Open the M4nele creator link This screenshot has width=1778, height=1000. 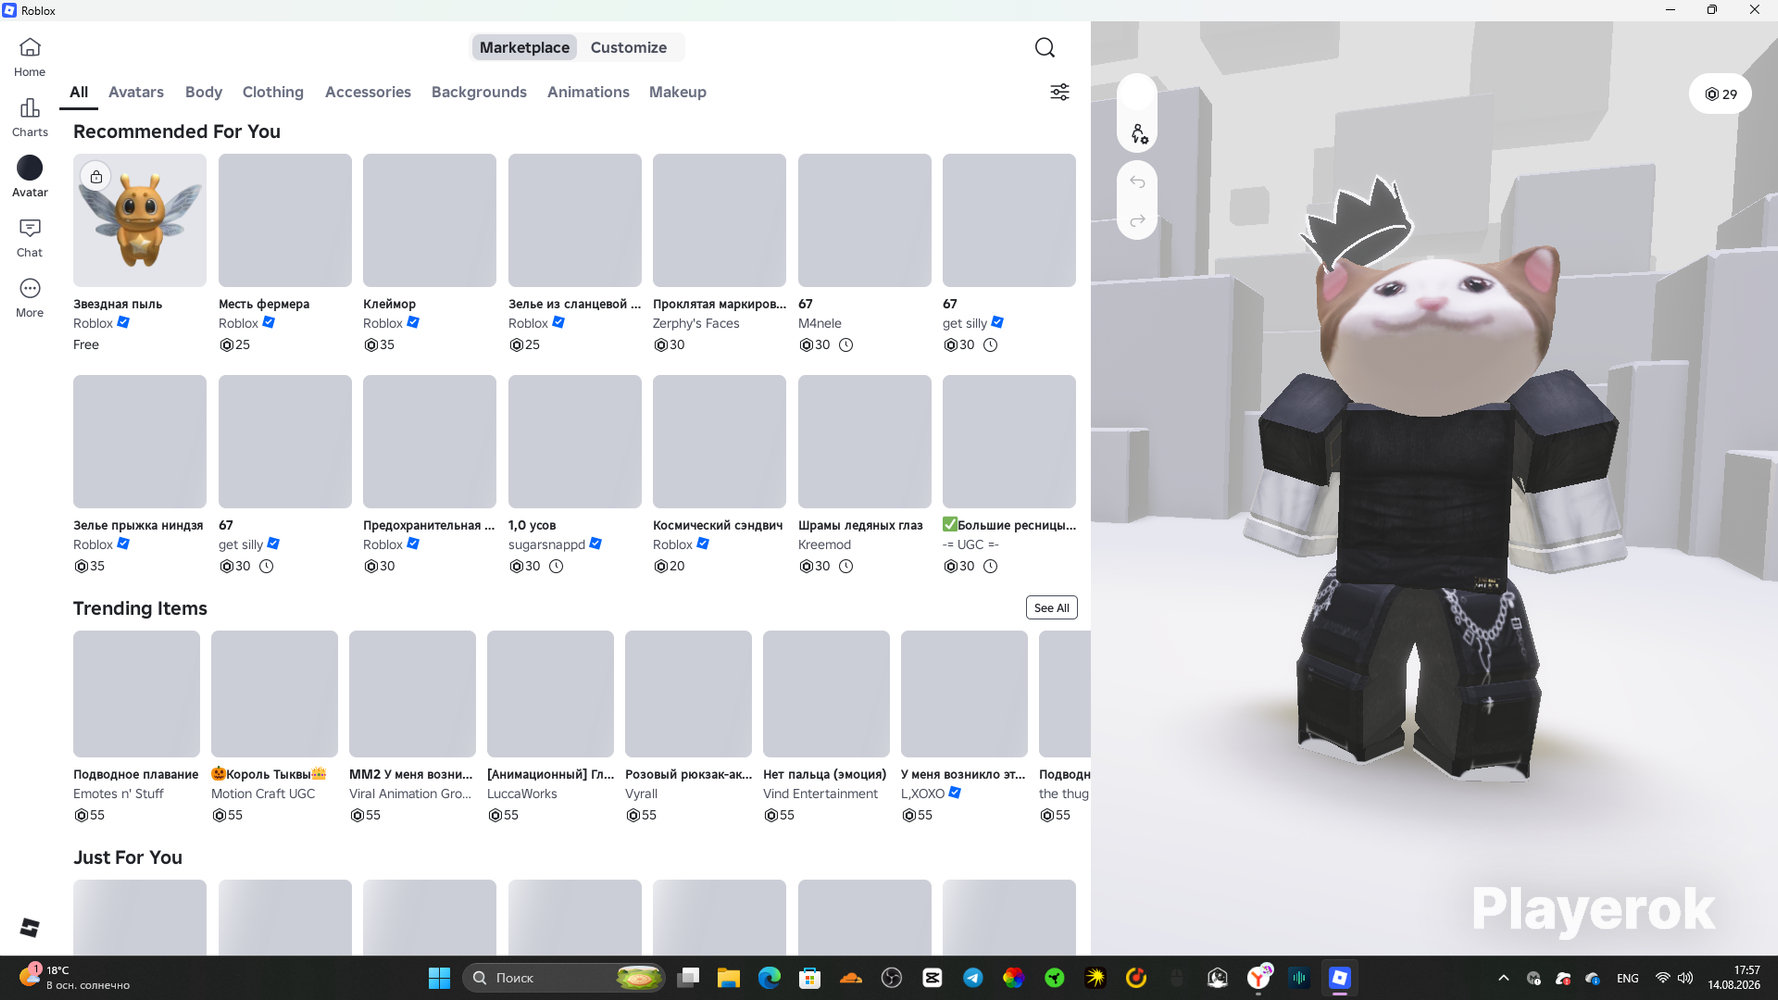coord(820,323)
